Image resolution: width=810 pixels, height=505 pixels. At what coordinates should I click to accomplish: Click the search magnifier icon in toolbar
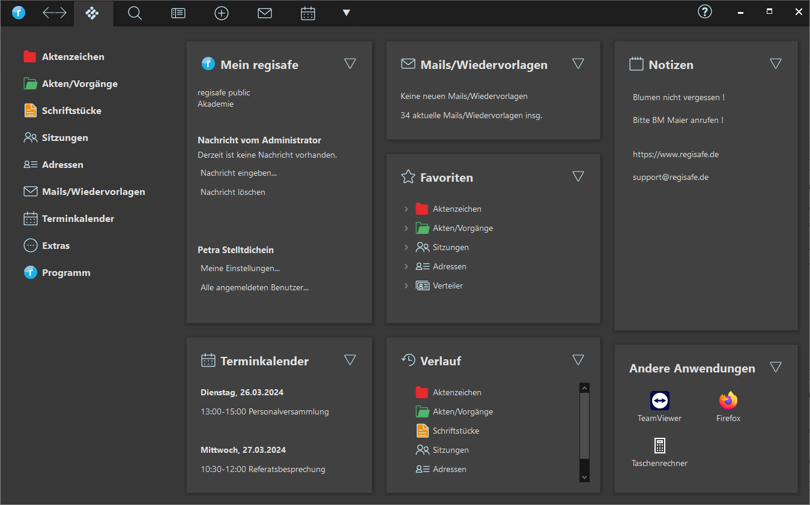(x=135, y=13)
